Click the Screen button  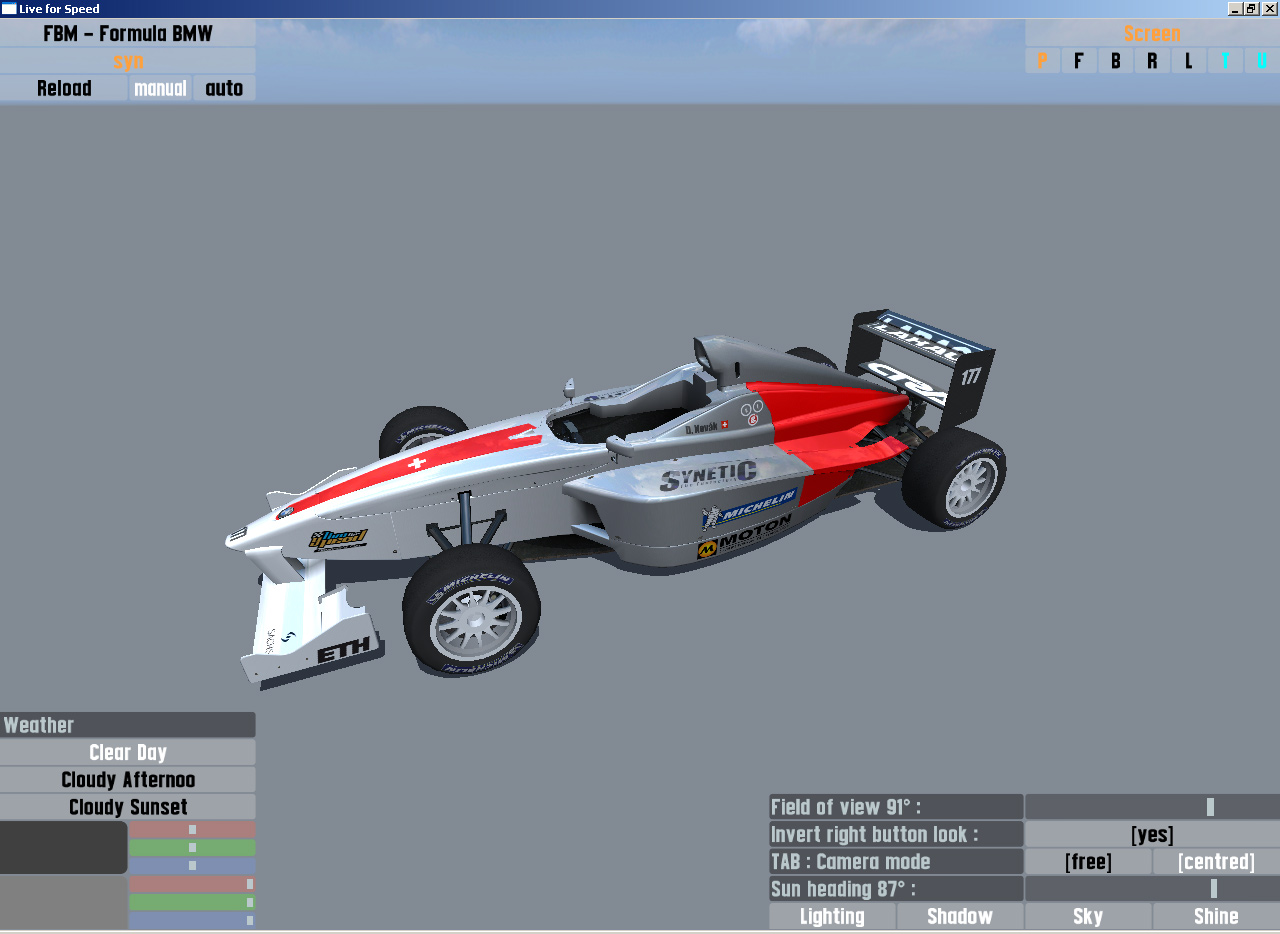tap(1152, 33)
